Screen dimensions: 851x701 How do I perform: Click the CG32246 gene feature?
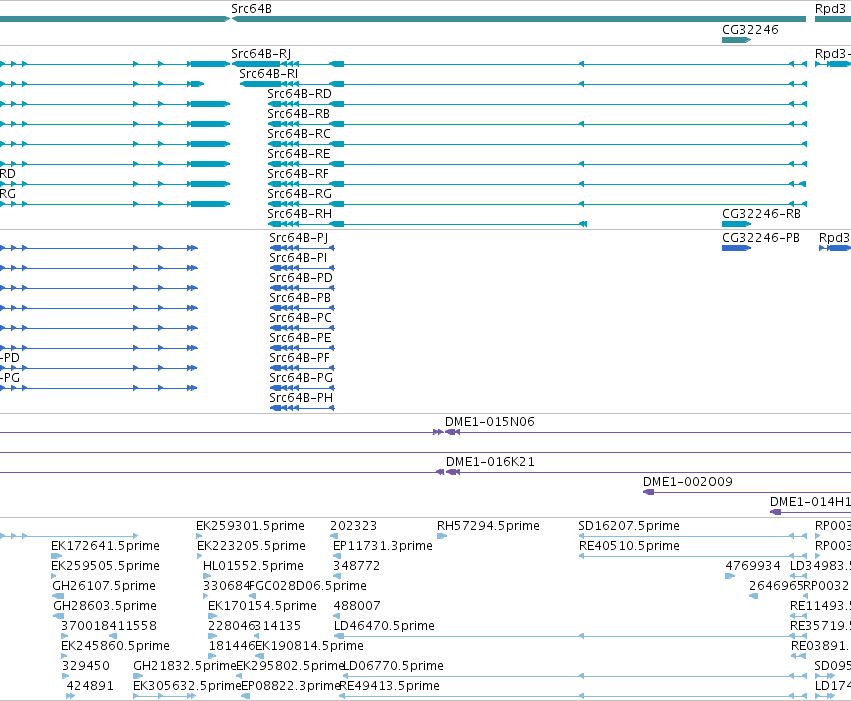(x=736, y=40)
